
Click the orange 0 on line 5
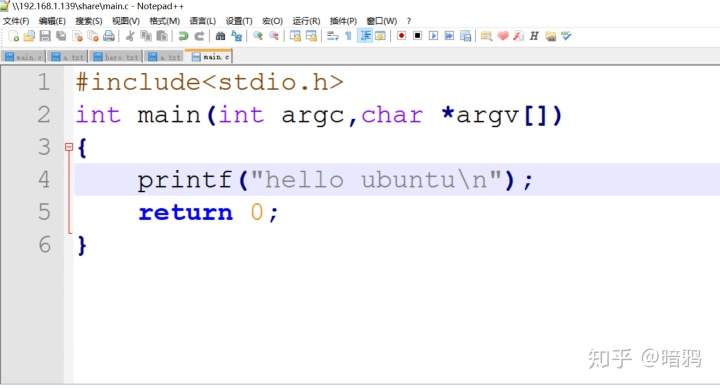click(257, 212)
